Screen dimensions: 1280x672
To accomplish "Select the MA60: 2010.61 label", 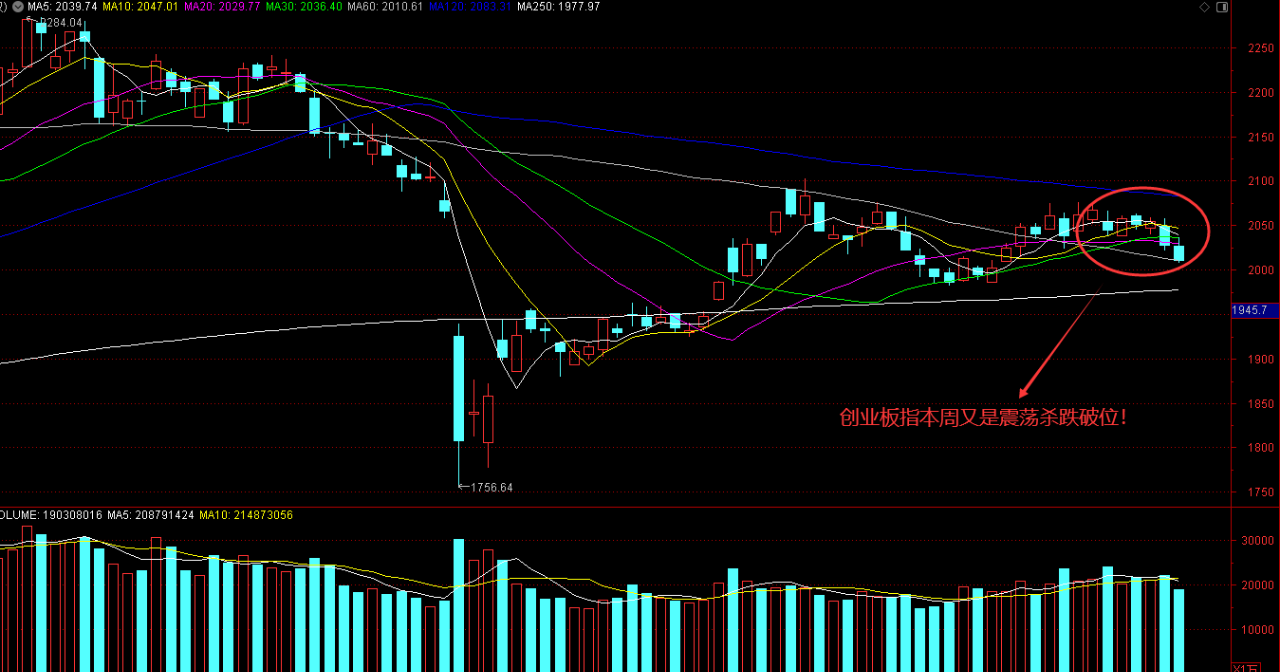I will pyautogui.click(x=385, y=6).
